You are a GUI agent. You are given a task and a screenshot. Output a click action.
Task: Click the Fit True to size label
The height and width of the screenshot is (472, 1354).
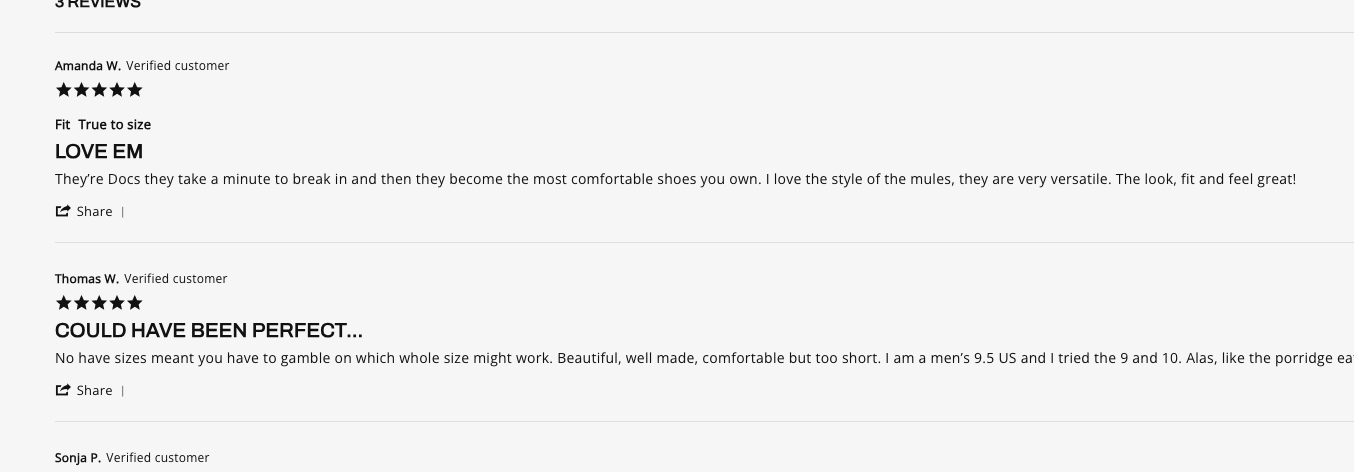pyautogui.click(x=103, y=125)
